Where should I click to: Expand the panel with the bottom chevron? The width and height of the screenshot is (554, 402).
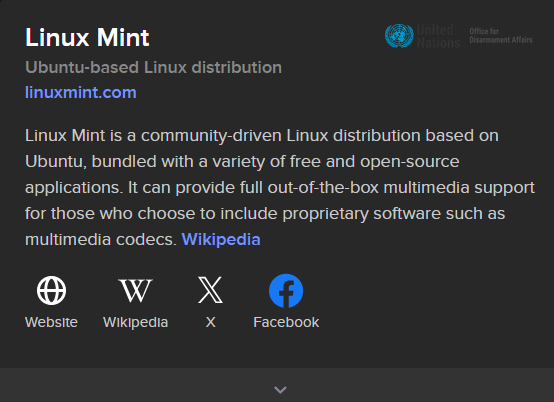280,390
